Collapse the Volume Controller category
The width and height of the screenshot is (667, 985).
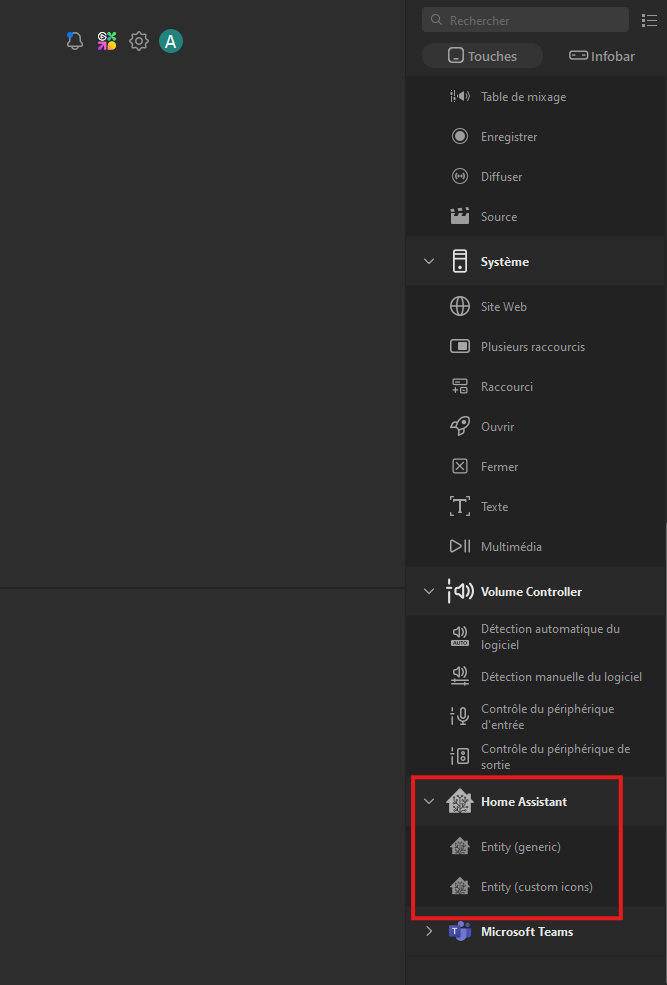pos(429,592)
